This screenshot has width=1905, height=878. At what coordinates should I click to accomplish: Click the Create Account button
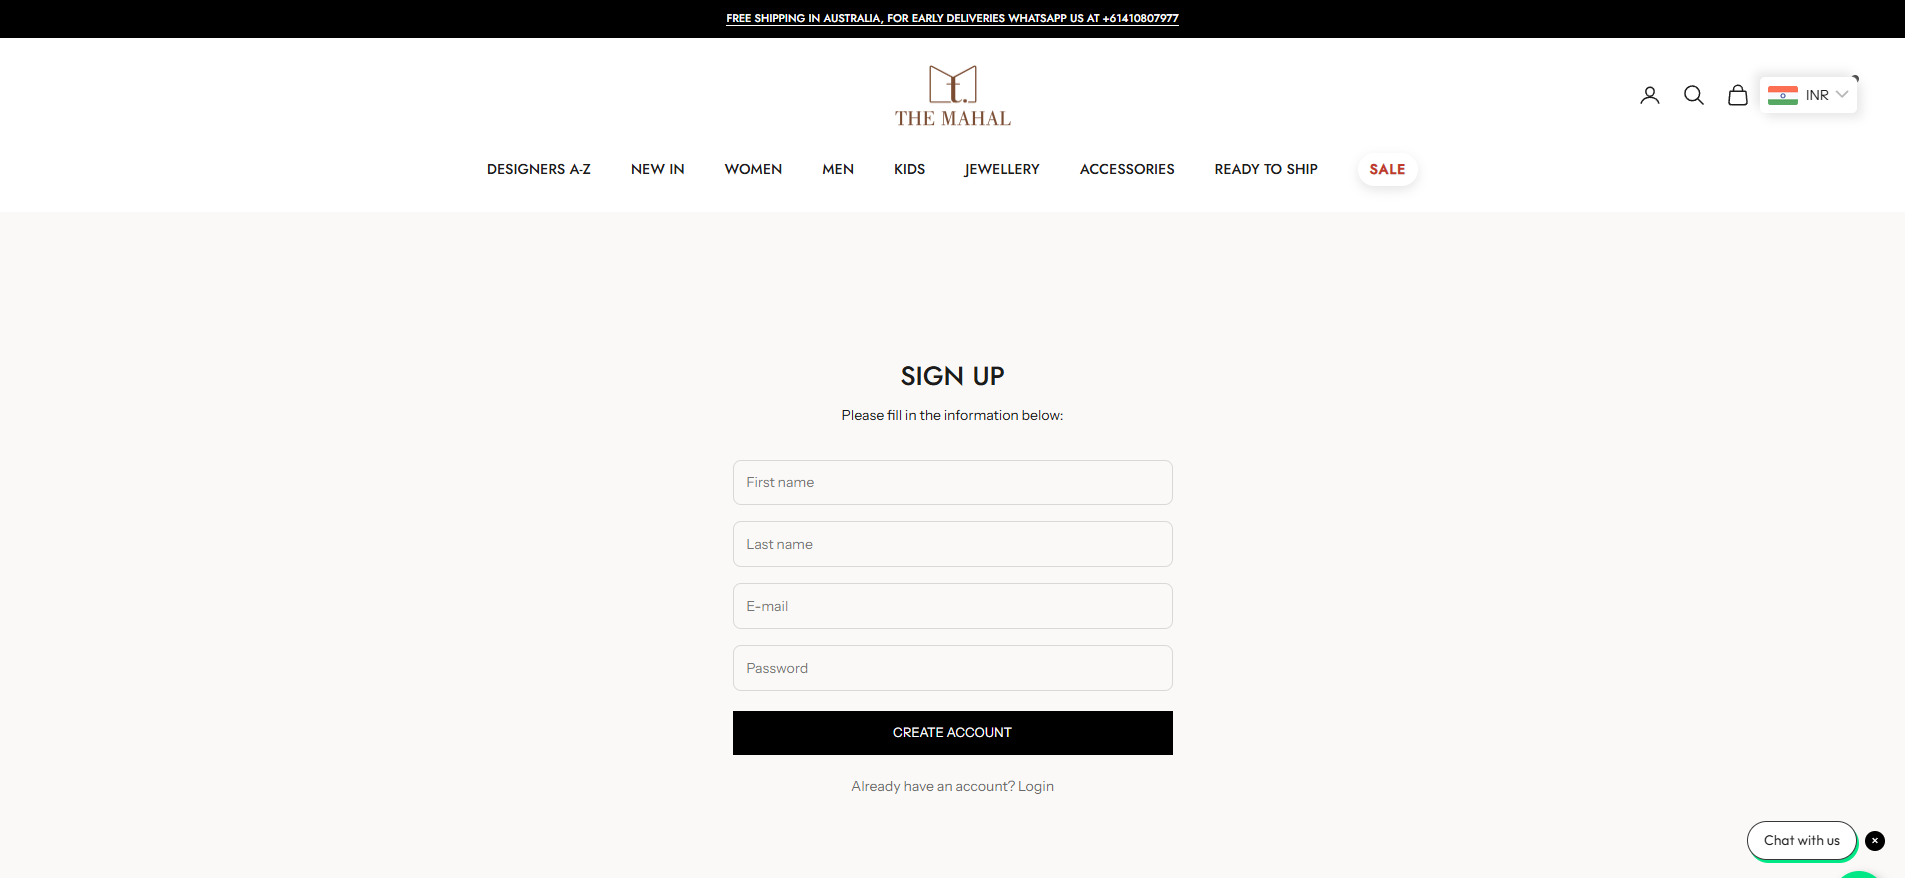click(x=953, y=733)
